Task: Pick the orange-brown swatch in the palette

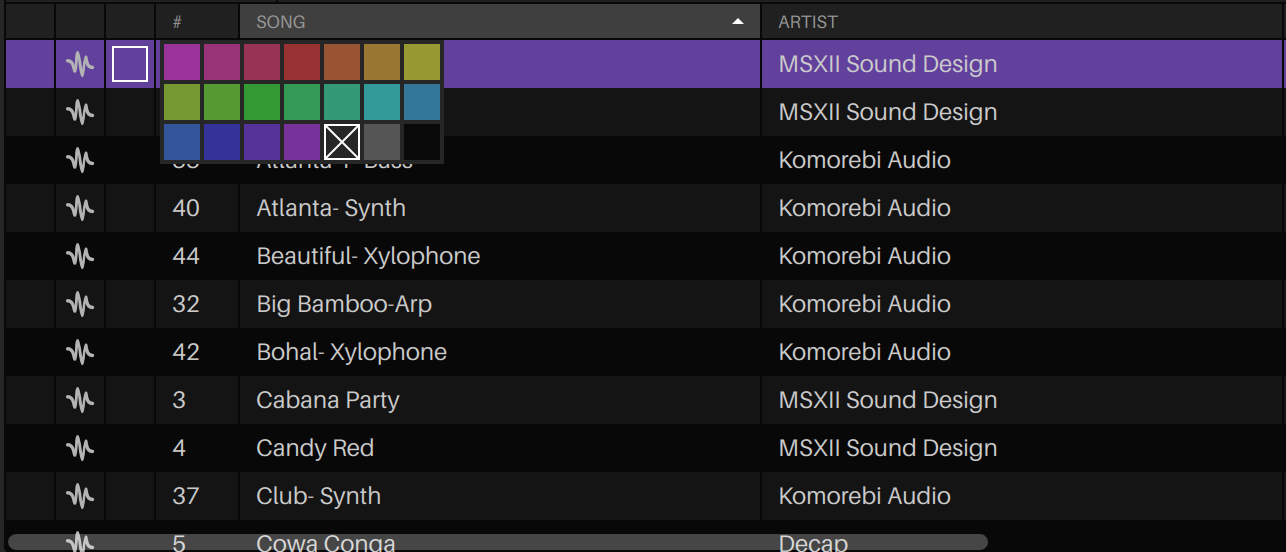Action: point(342,62)
